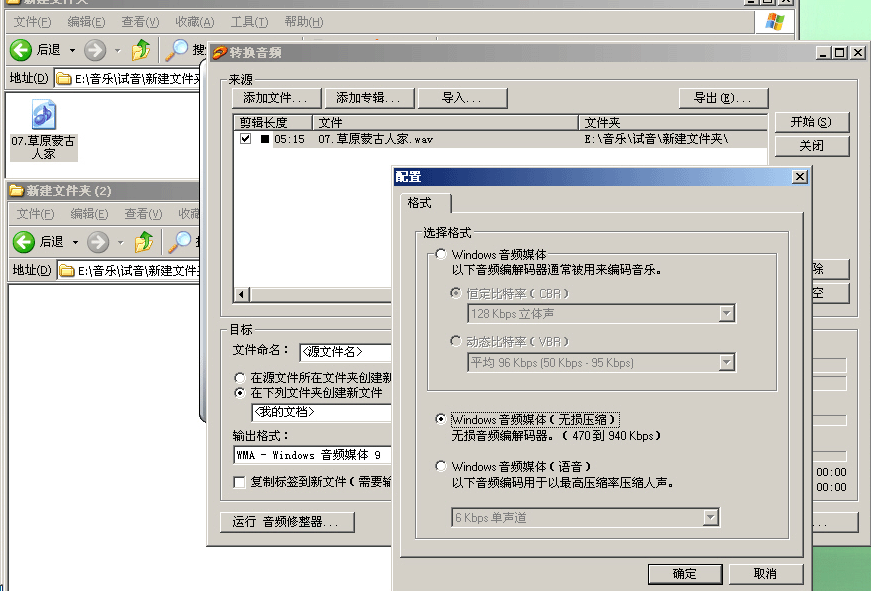Click the 文件夹 column header in source list

[673, 123]
